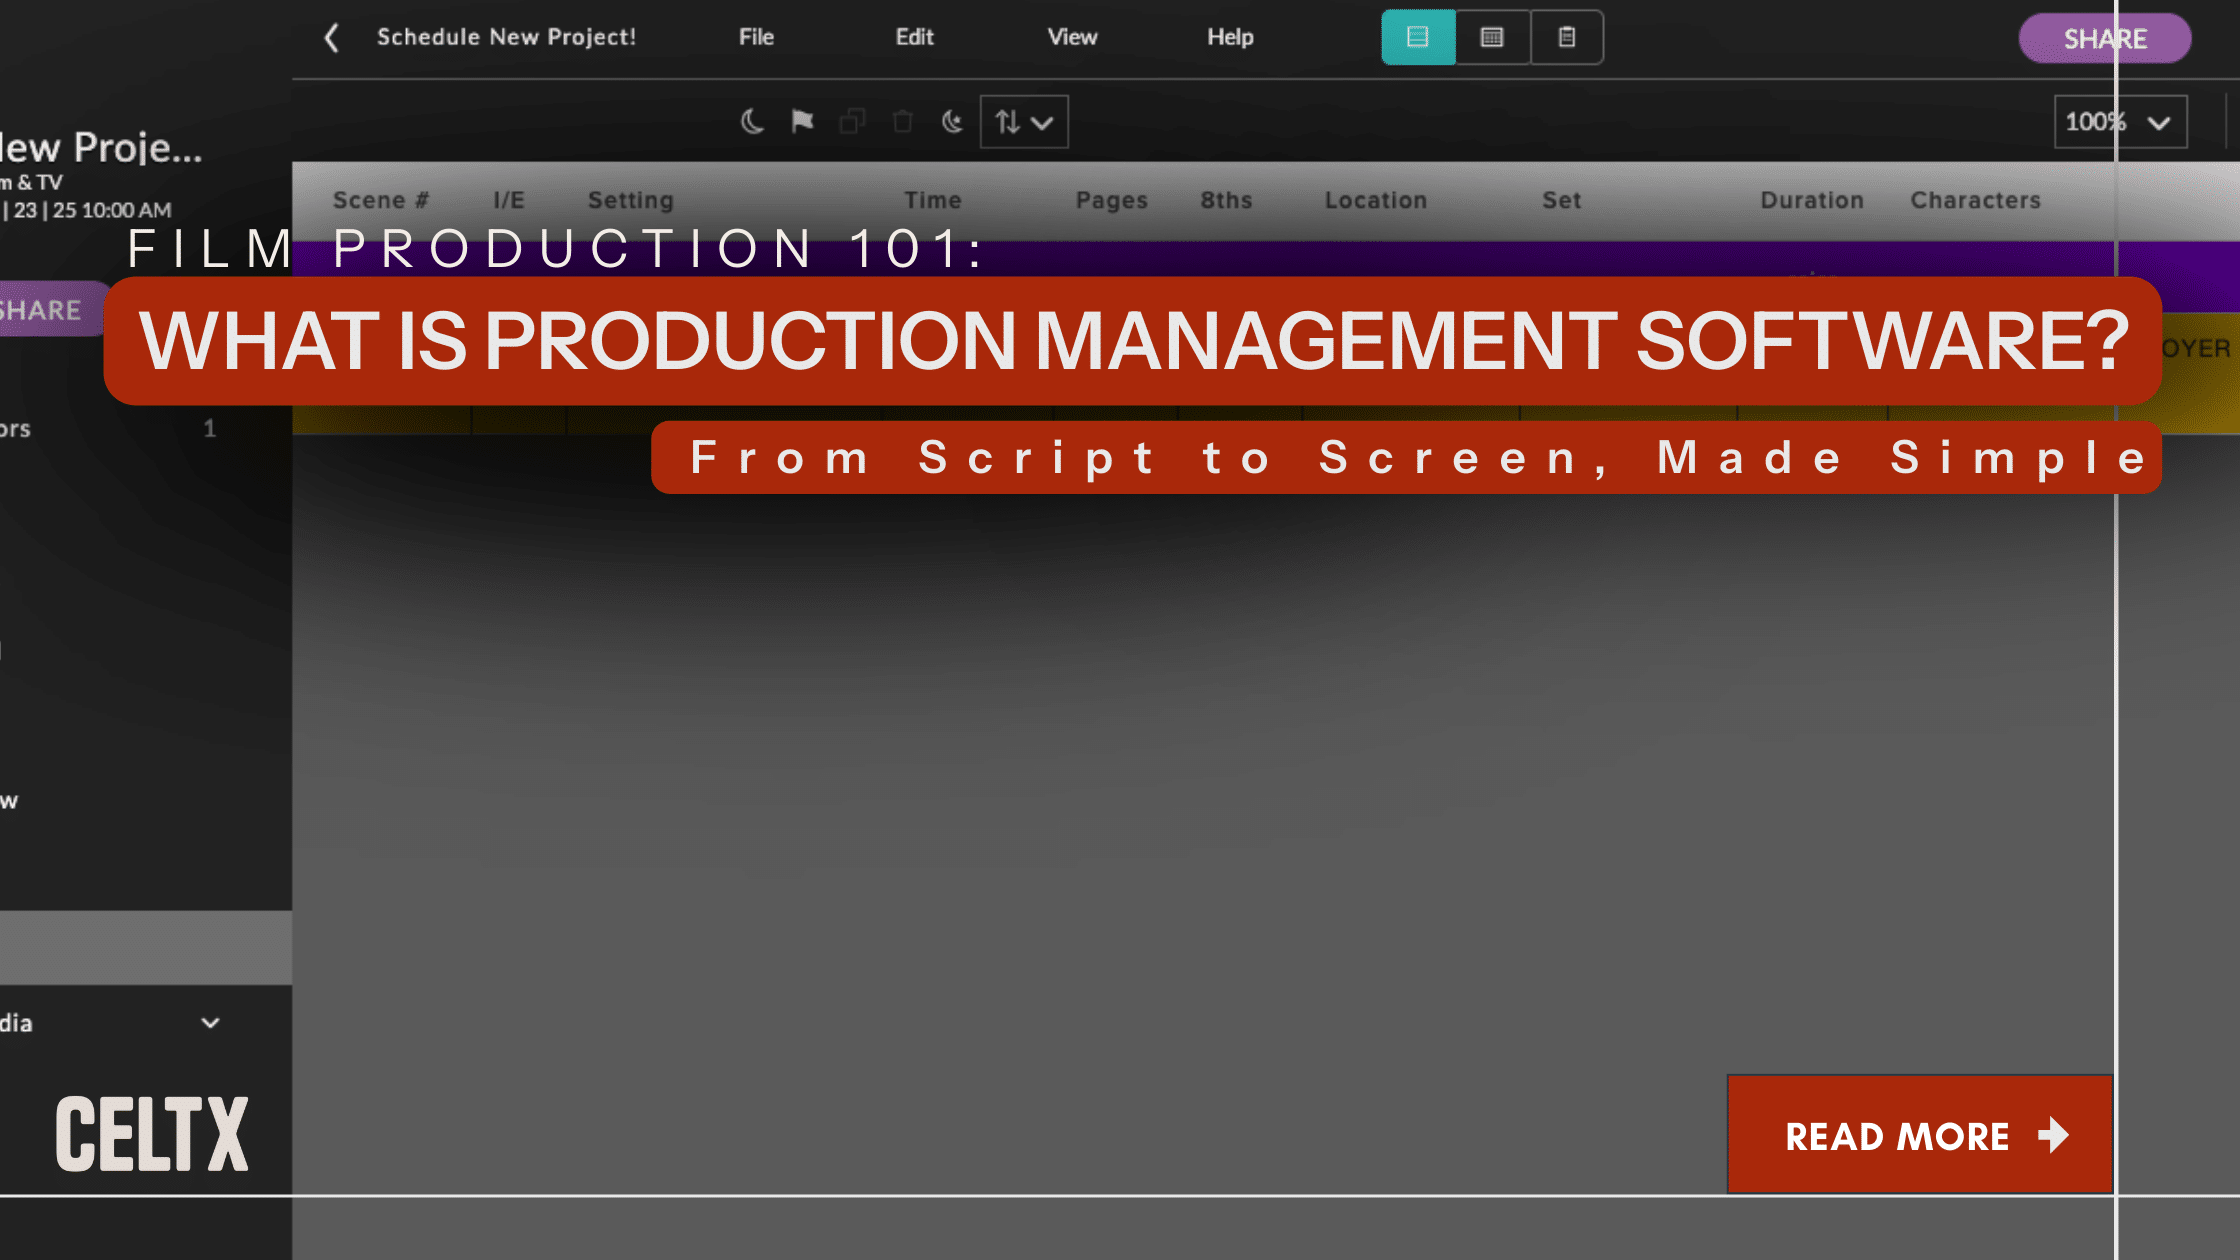Expand the sidebar section chevron

pyautogui.click(x=210, y=1023)
